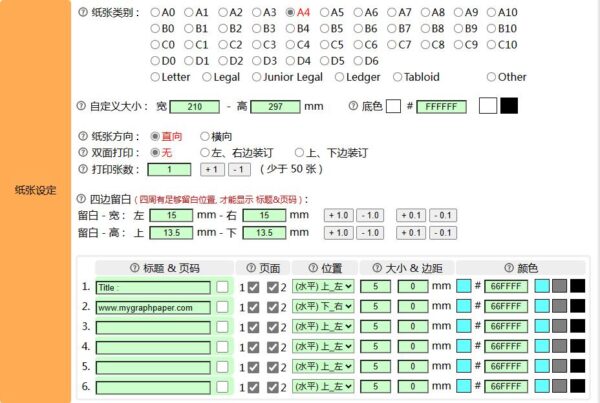600x403 pixels.
Task: Click help icon beside 纸张方向
Action: click(x=82, y=136)
